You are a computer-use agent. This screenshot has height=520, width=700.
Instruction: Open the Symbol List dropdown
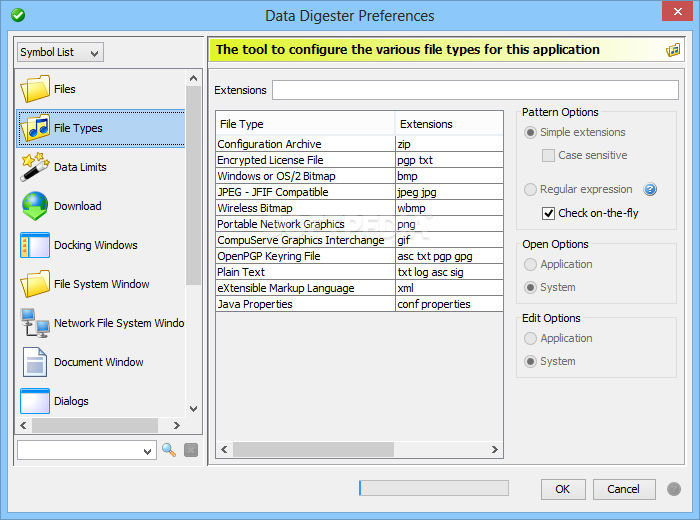(x=60, y=52)
